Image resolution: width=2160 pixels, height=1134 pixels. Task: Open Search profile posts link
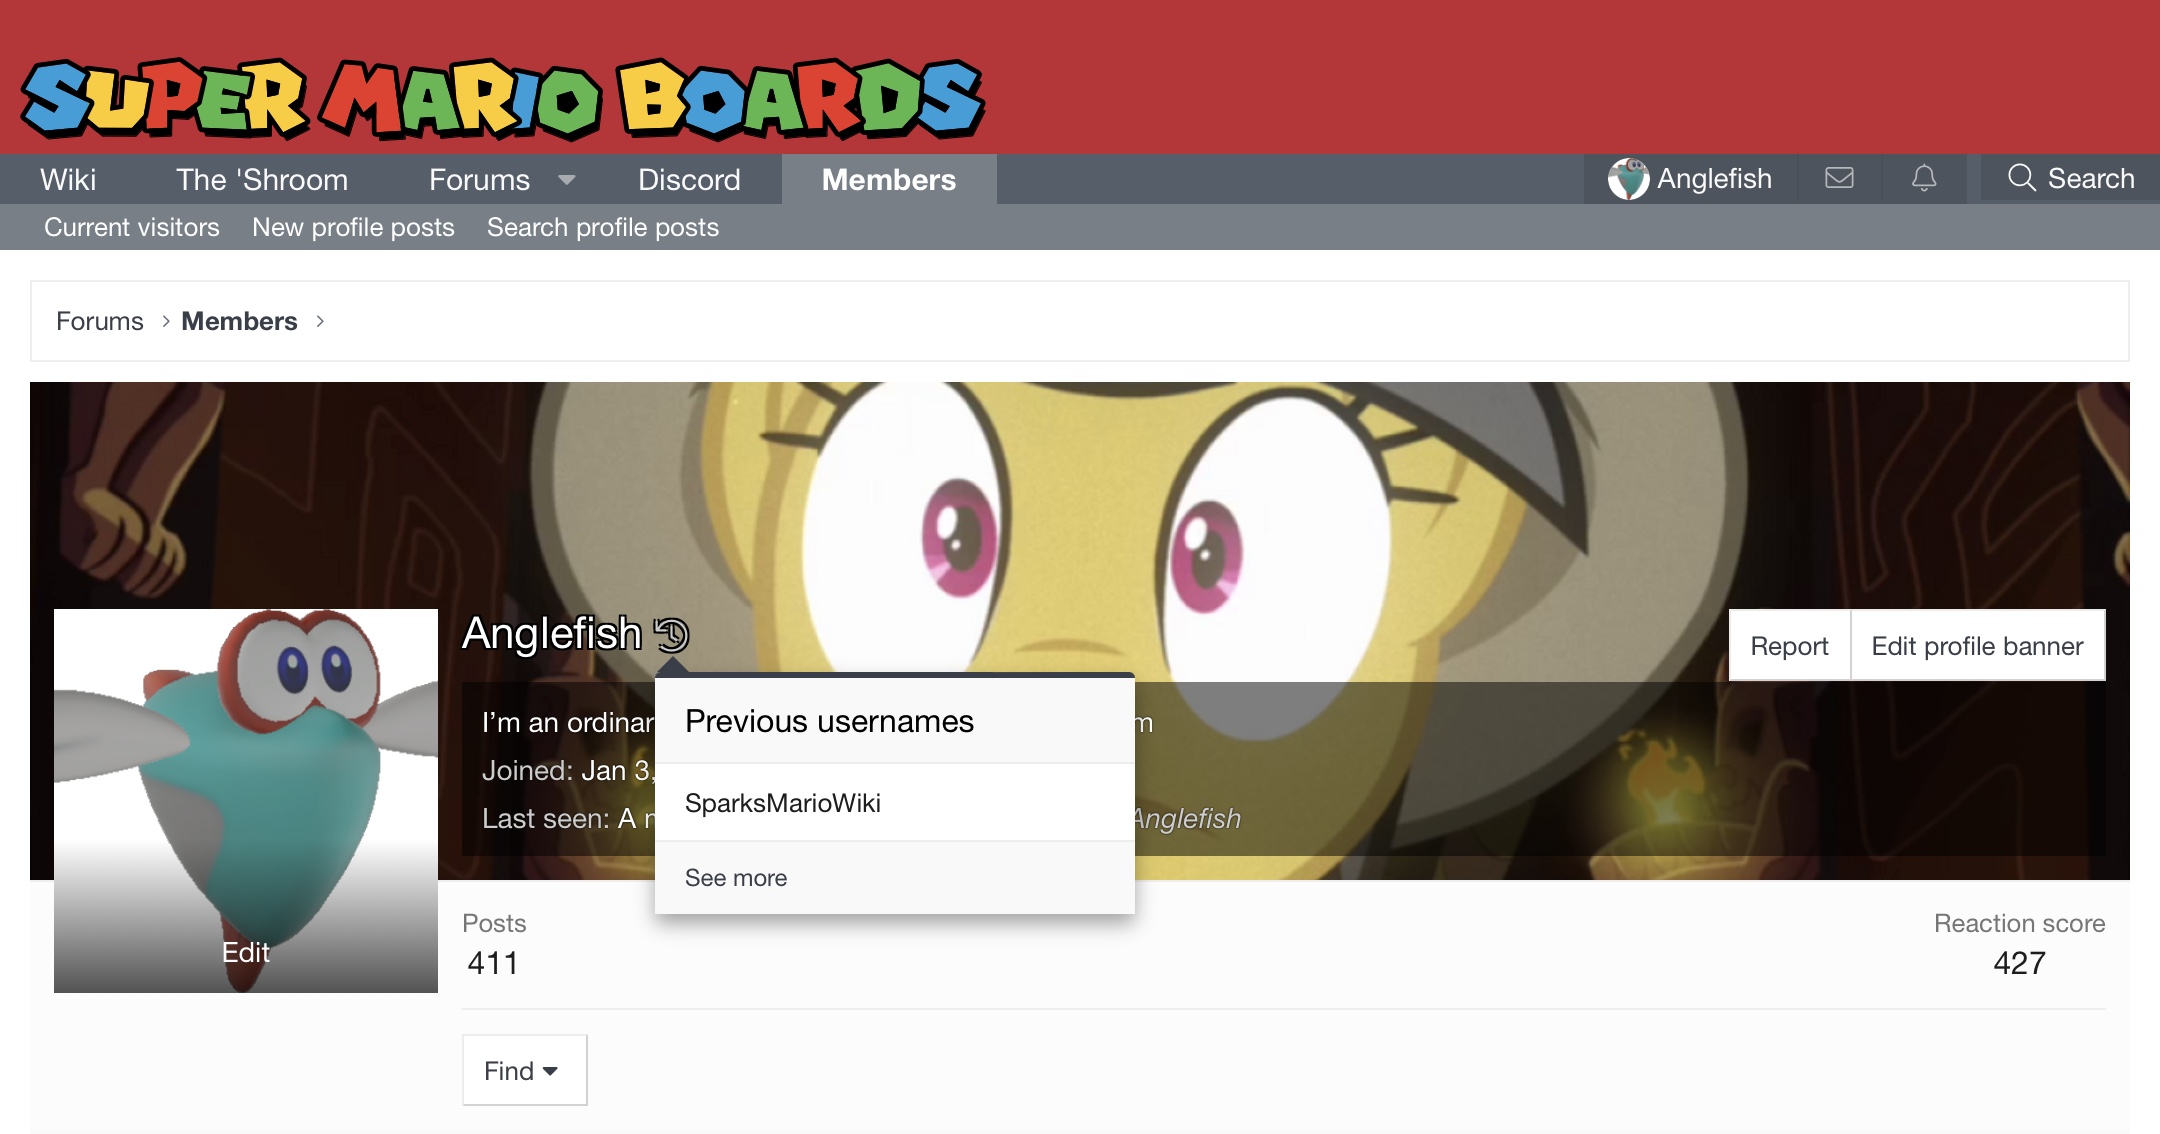pyautogui.click(x=603, y=227)
